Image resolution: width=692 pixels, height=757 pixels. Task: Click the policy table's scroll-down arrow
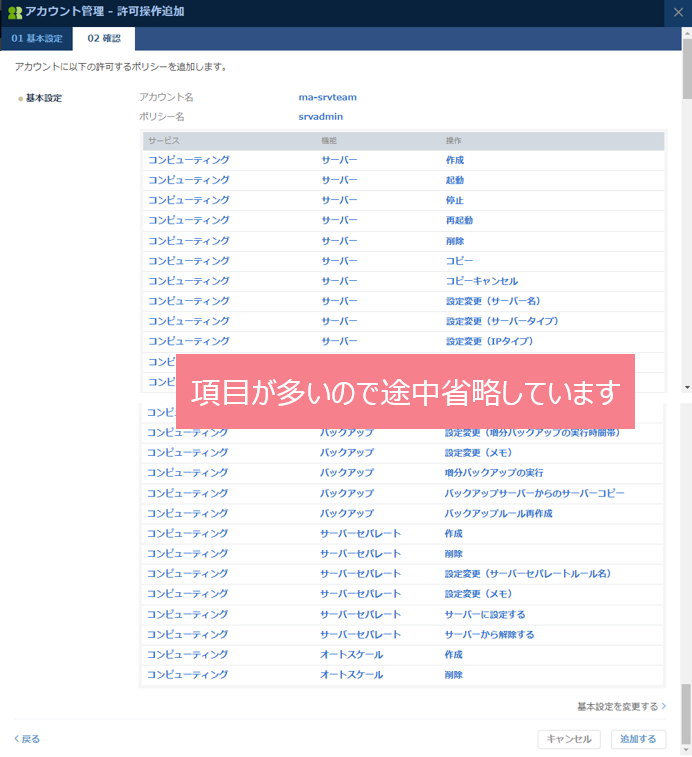click(686, 387)
